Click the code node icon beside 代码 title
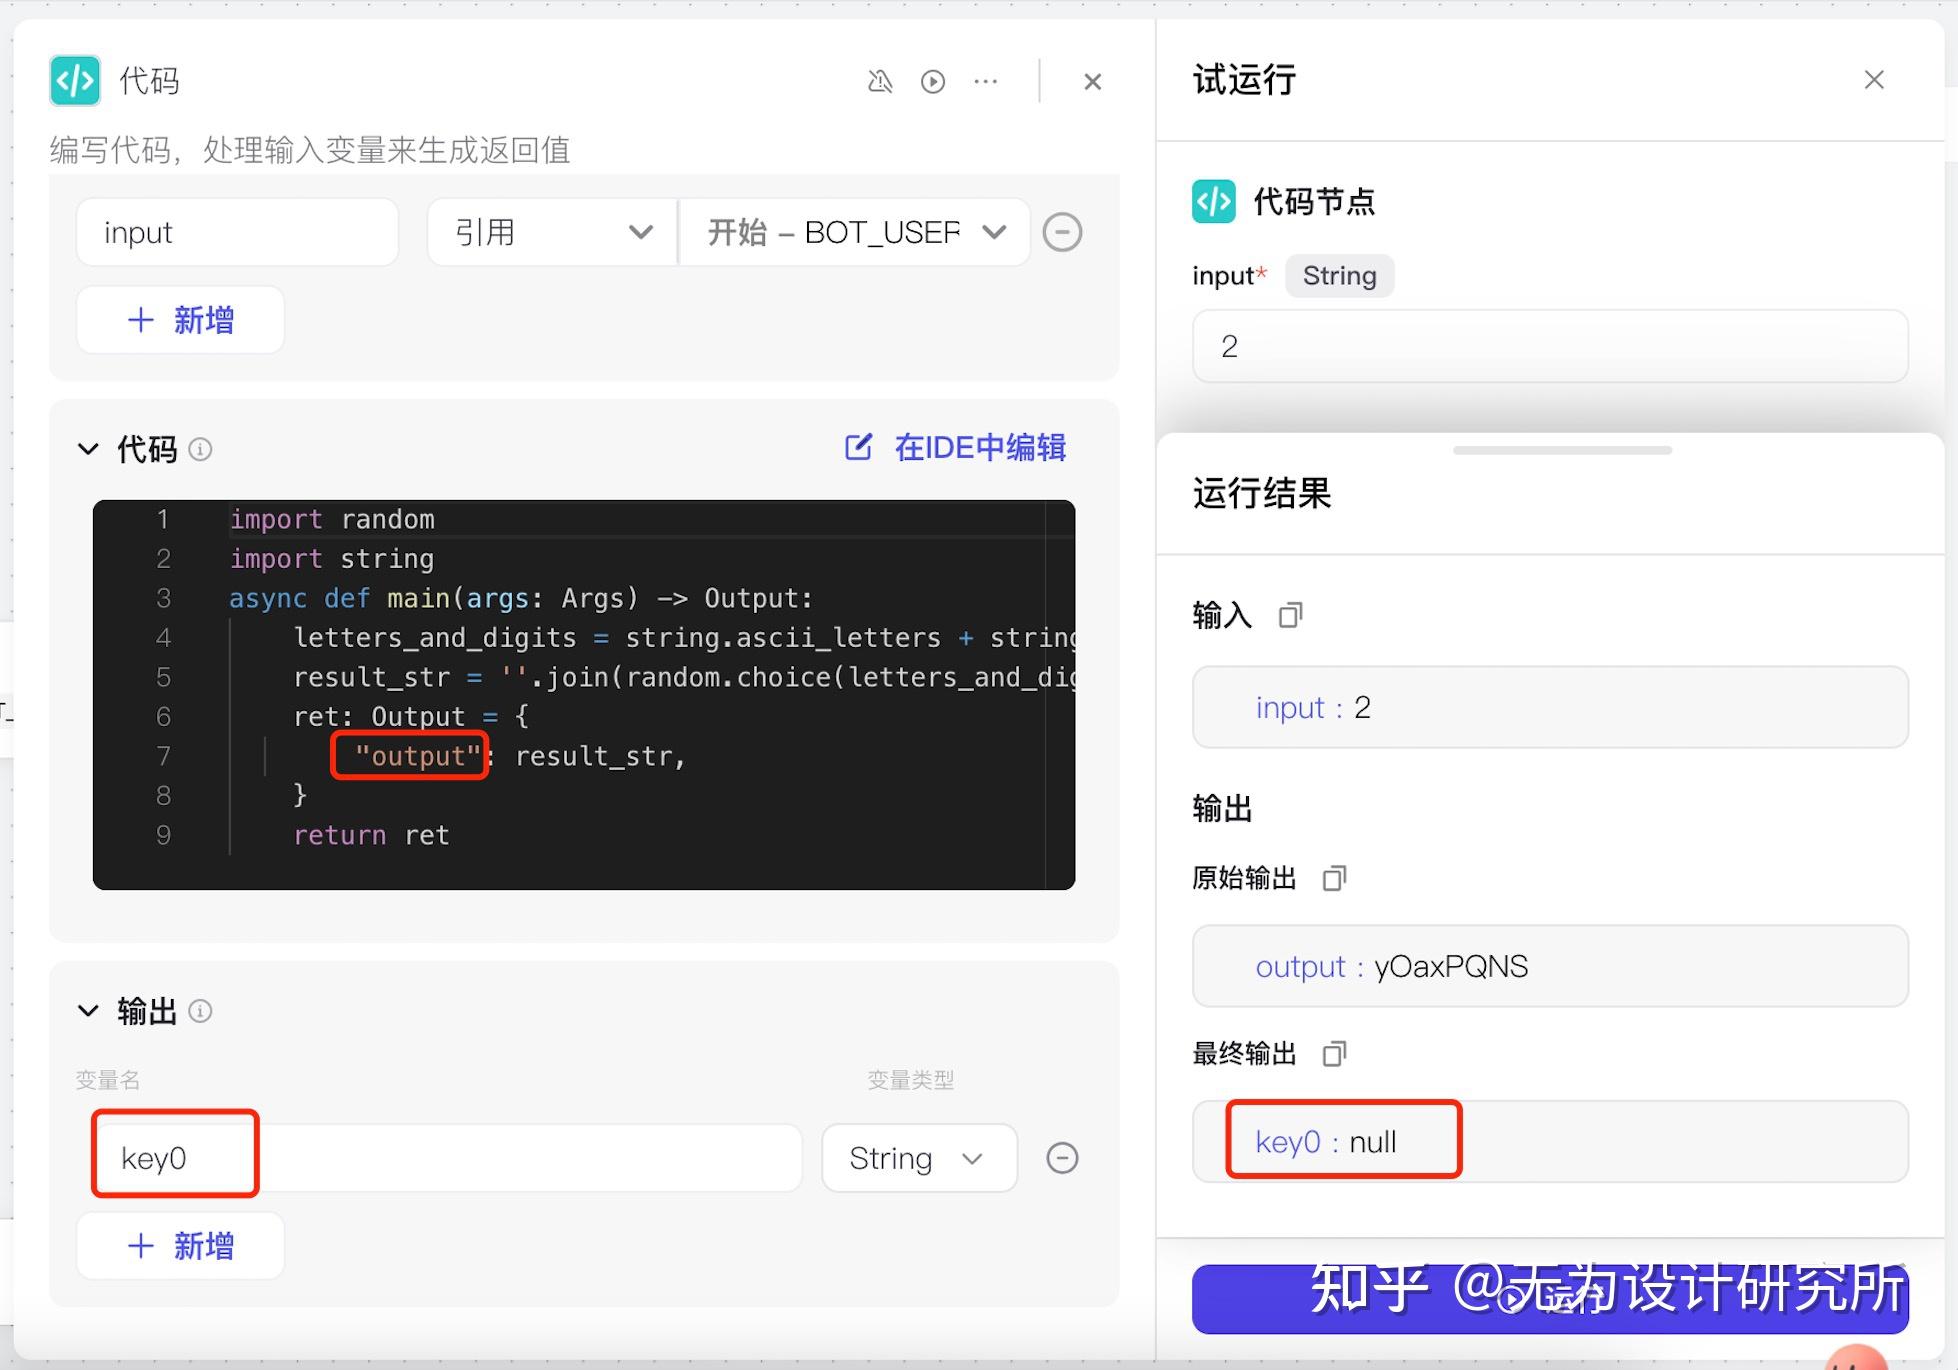This screenshot has width=1958, height=1370. 75,80
